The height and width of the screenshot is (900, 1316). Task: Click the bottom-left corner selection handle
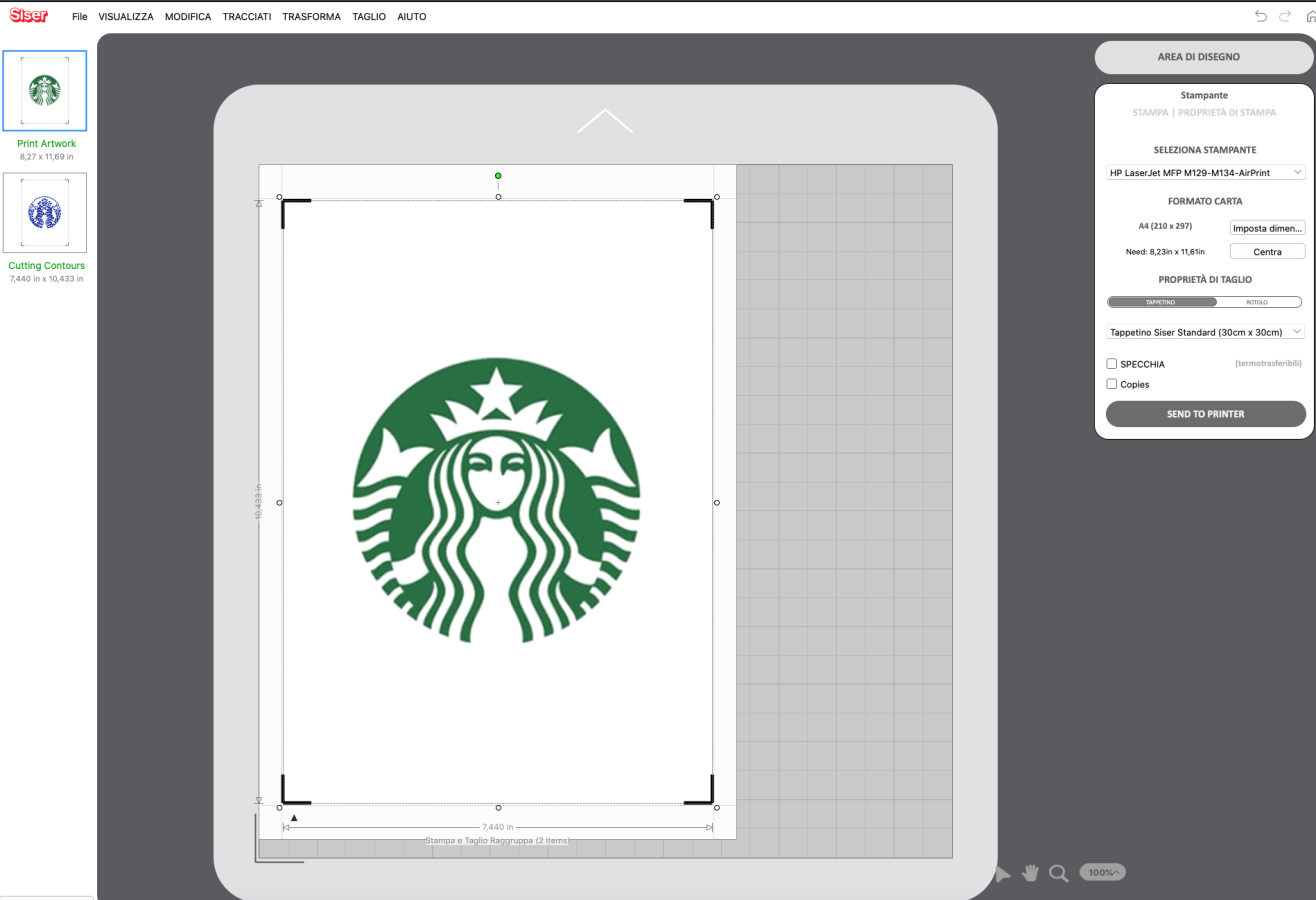[279, 808]
